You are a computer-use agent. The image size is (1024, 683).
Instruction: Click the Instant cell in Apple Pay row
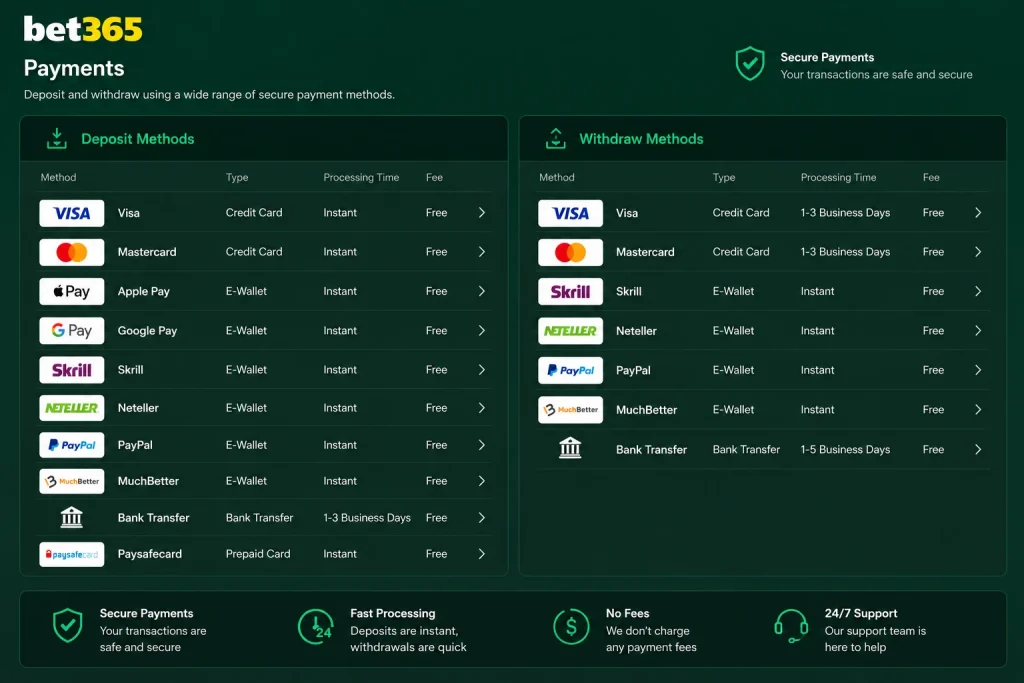(x=340, y=291)
